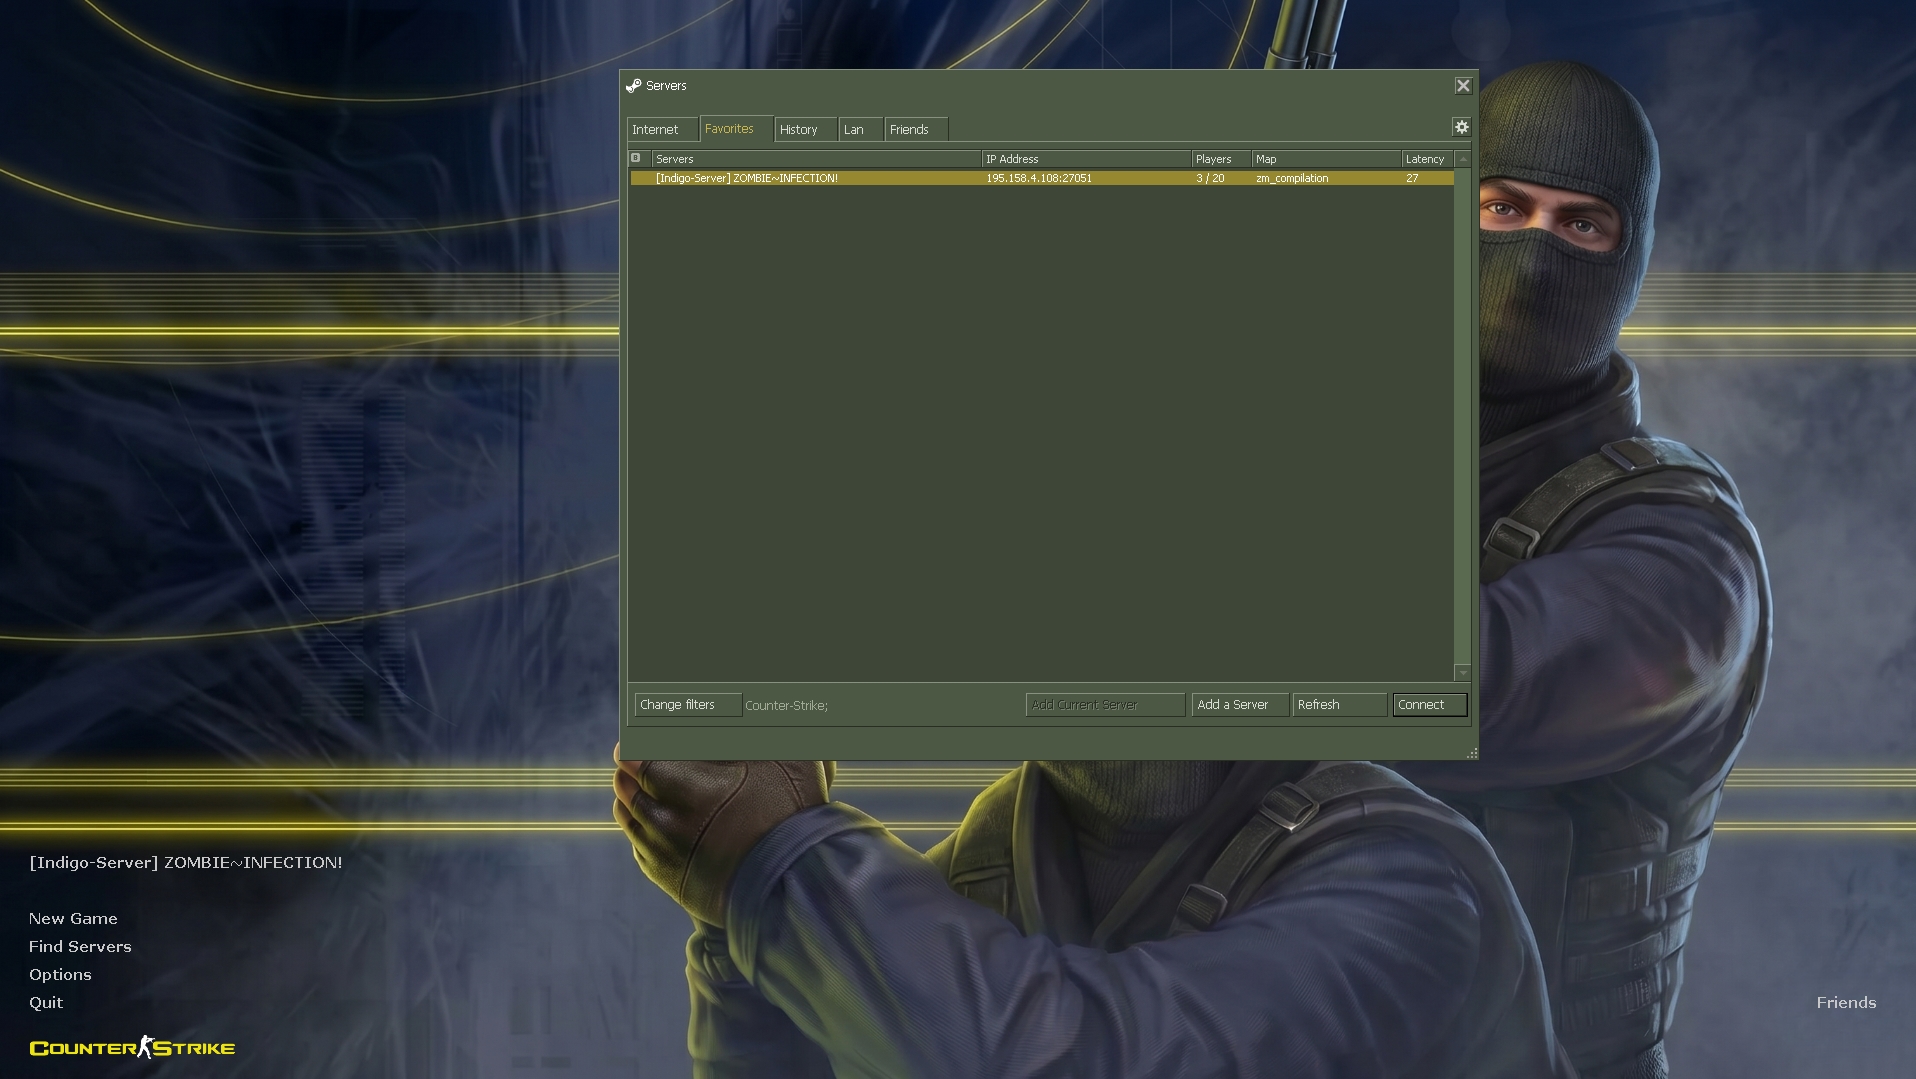The width and height of the screenshot is (1916, 1079).
Task: Switch to the Internet tab
Action: click(x=661, y=130)
